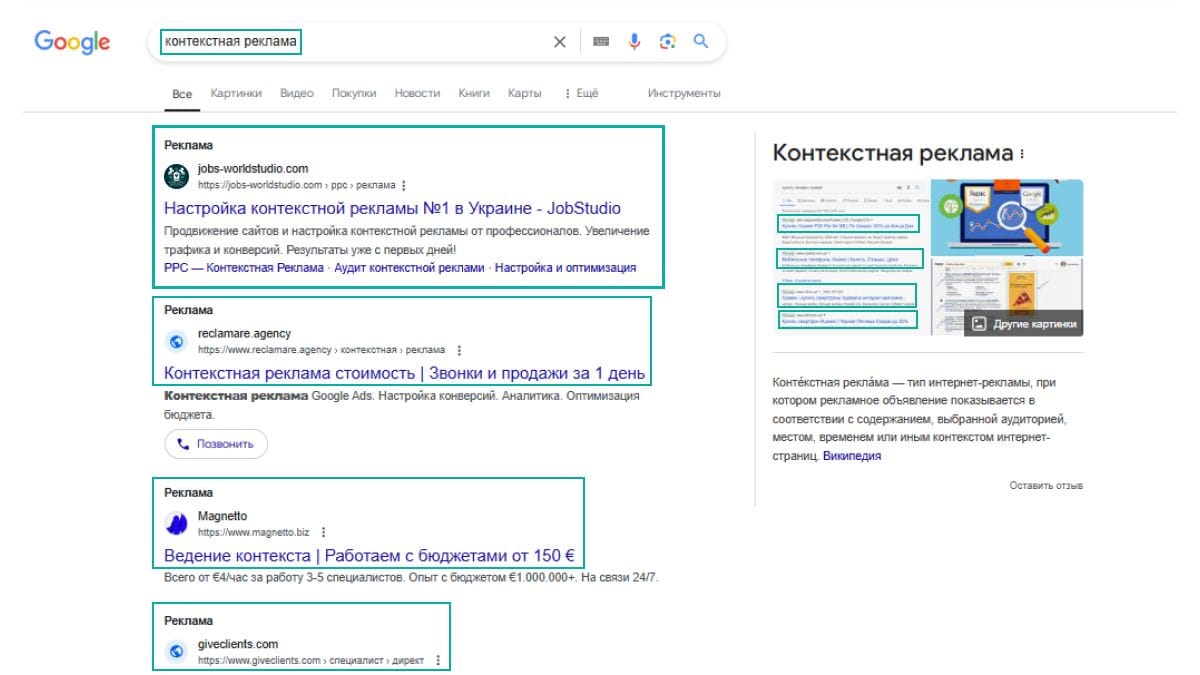The width and height of the screenshot is (1200, 675).
Task: Open three-dot menu next to magnetto.biz URL
Action: coord(323,532)
